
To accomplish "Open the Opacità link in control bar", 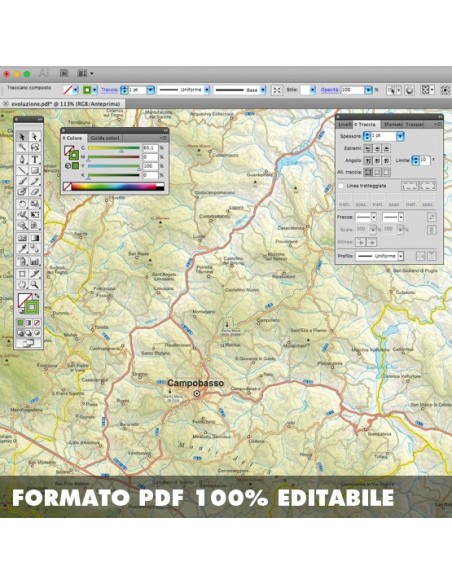I will (330, 90).
